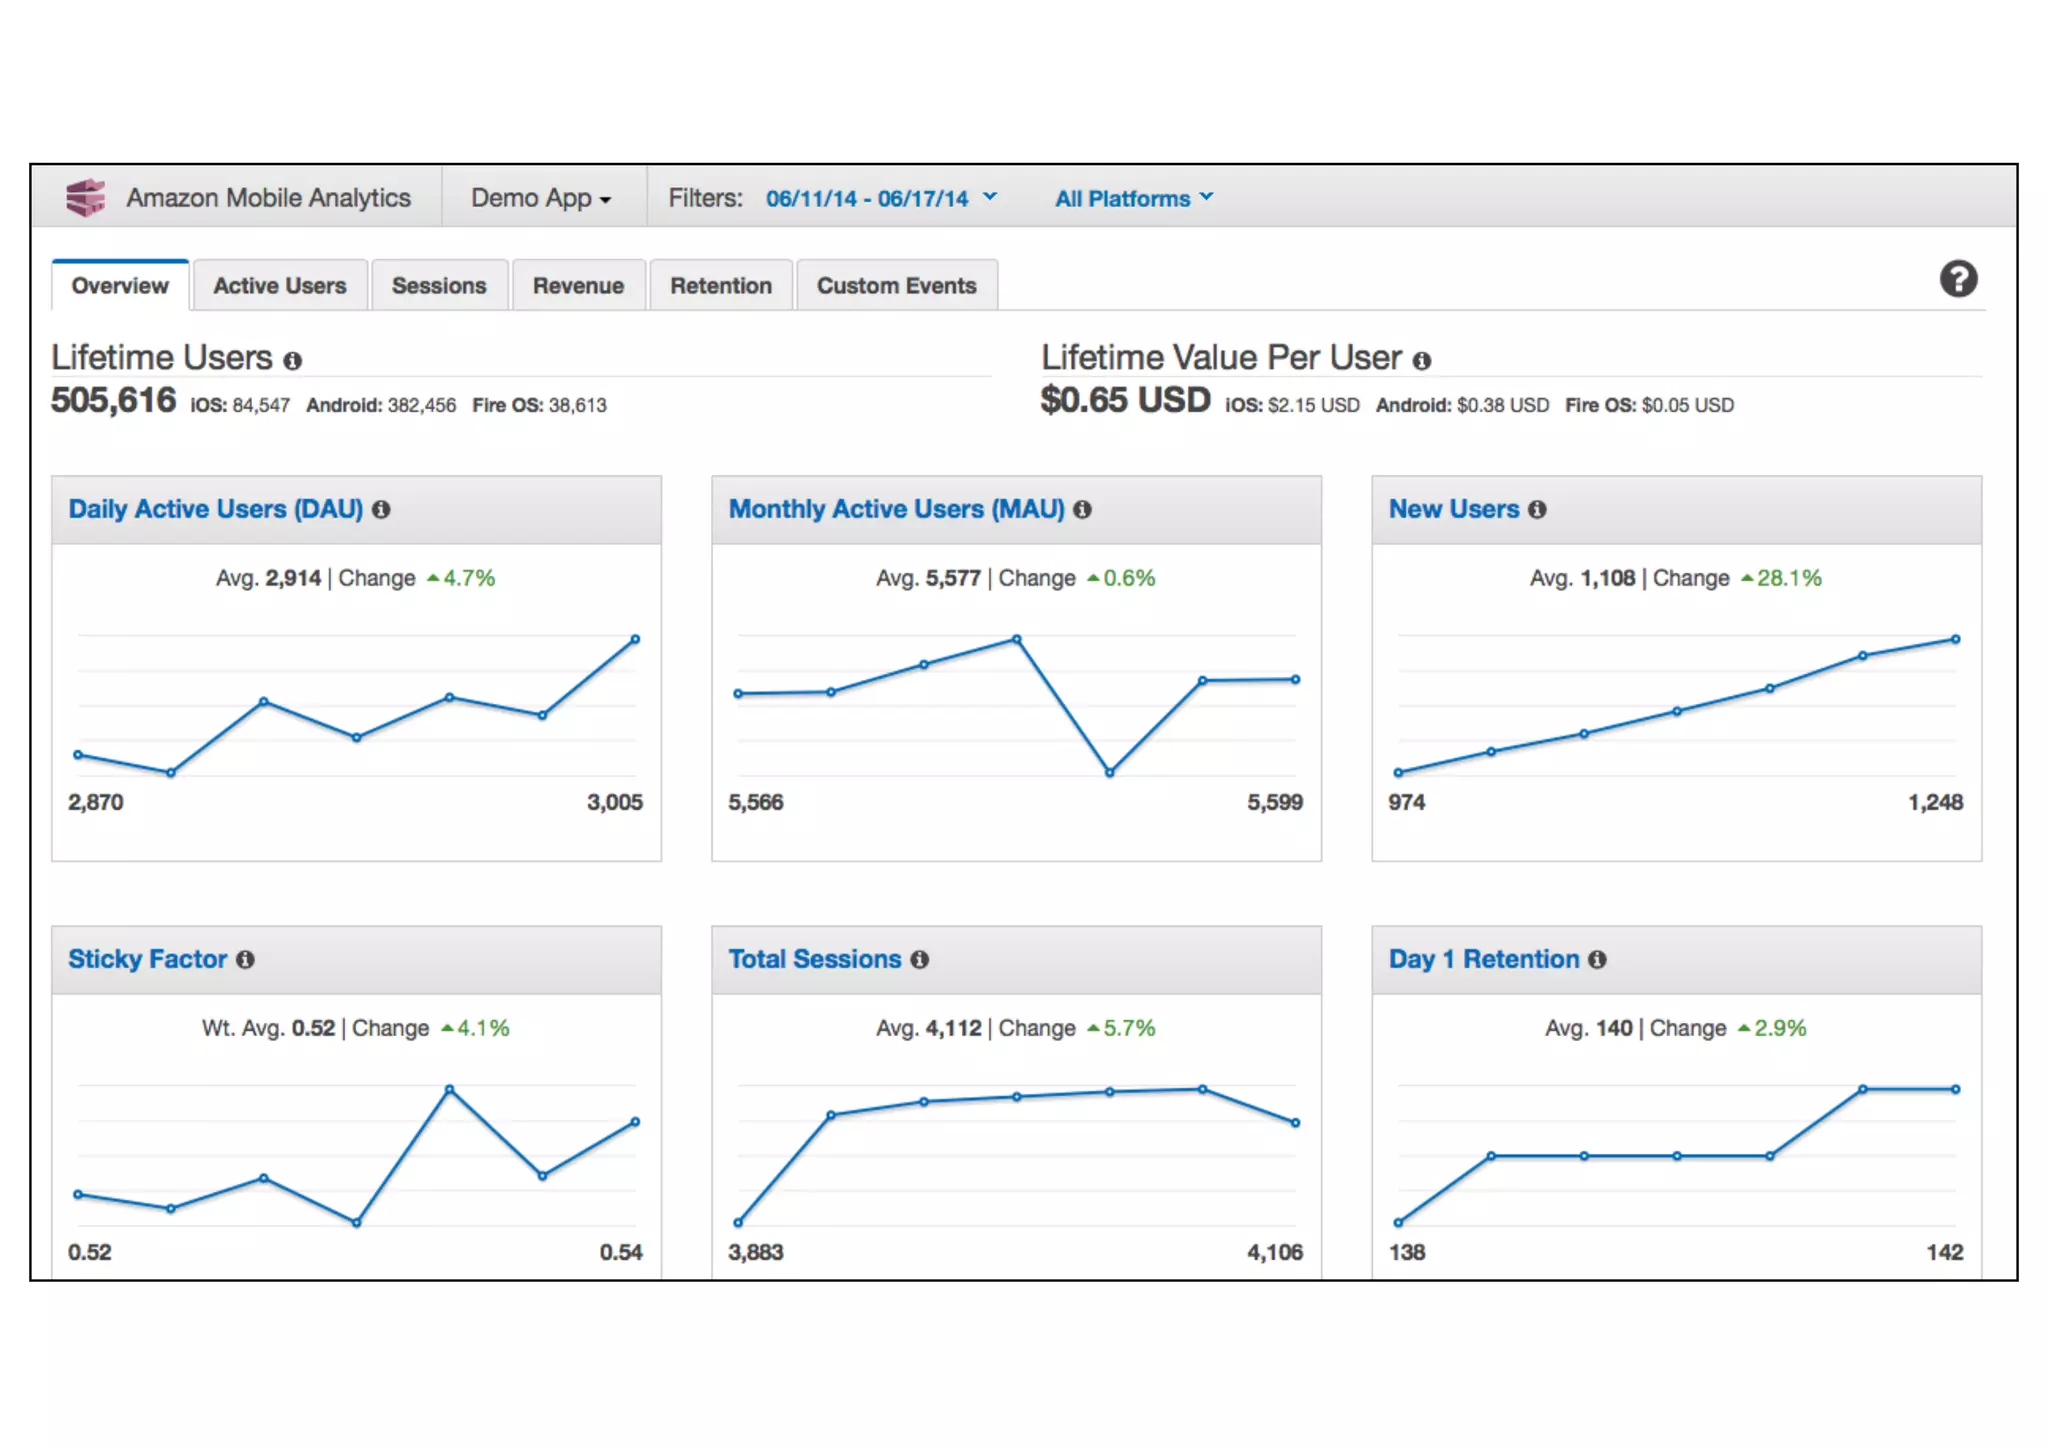
Task: Open the Daily Active Users (DAU) heading link
Action: [x=215, y=509]
